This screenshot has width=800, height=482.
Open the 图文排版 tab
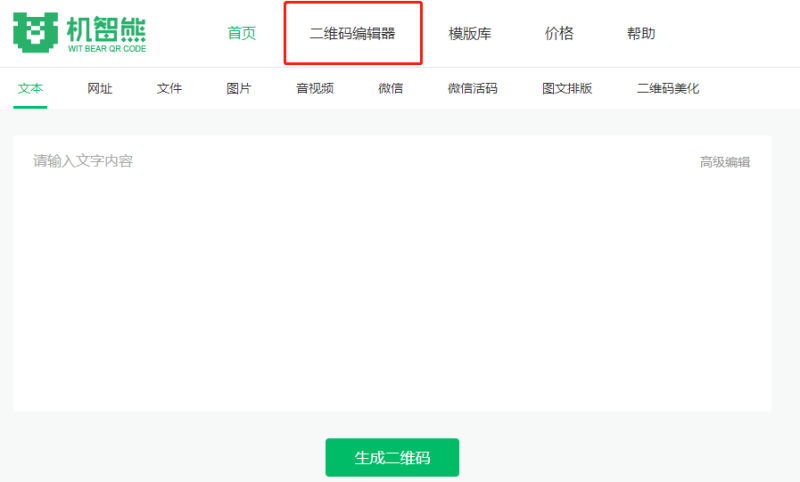[567, 89]
